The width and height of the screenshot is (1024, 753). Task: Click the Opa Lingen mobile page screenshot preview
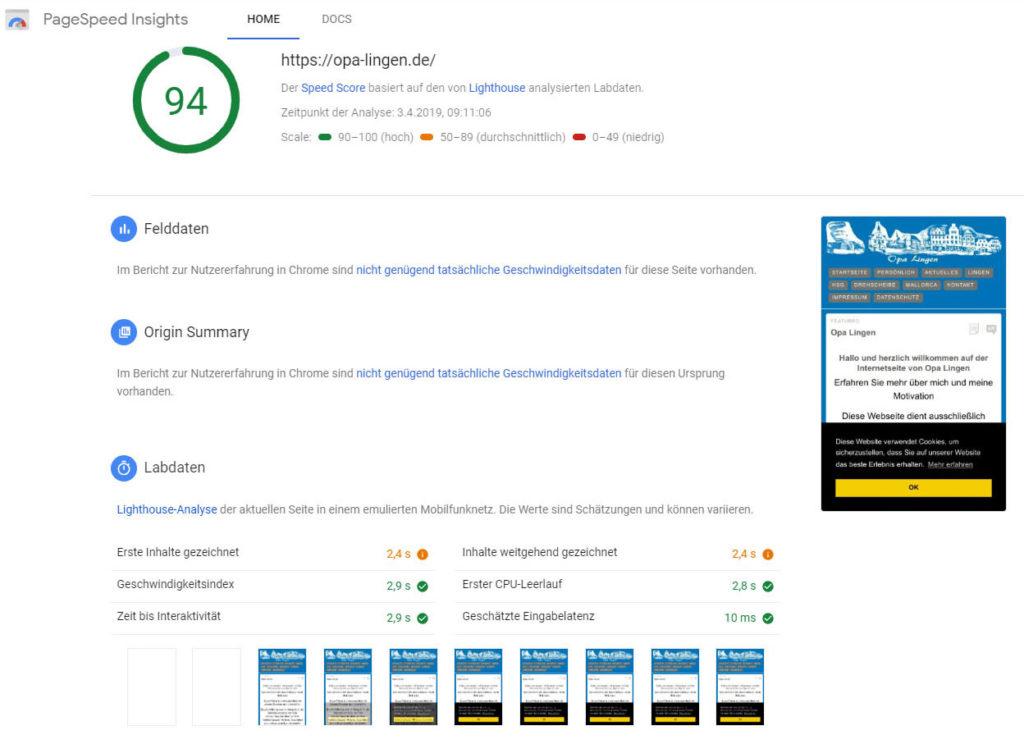913,363
